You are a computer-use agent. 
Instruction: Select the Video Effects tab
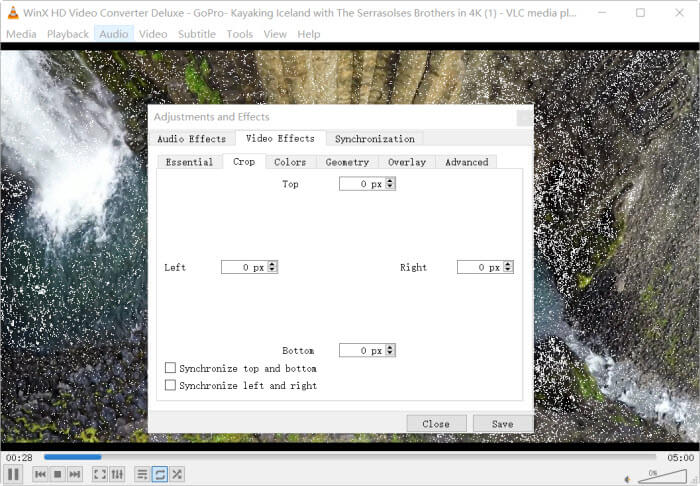[280, 138]
